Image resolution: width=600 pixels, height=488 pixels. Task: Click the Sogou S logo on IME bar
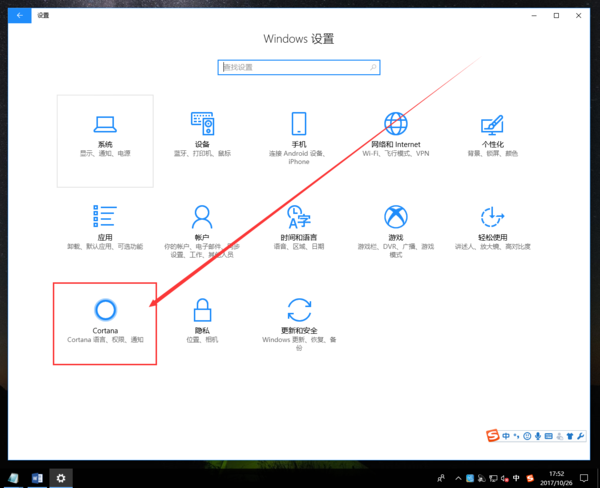493,436
